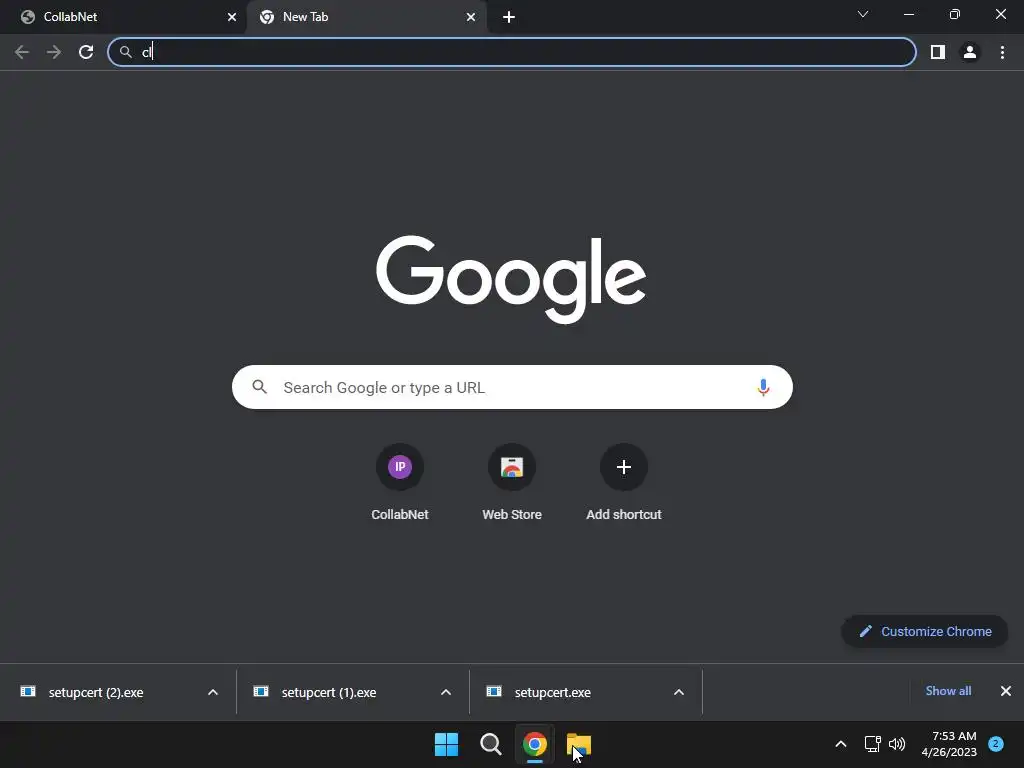Image resolution: width=1024 pixels, height=768 pixels.
Task: Open the downloaded setupcert.exe file
Action: (x=552, y=692)
